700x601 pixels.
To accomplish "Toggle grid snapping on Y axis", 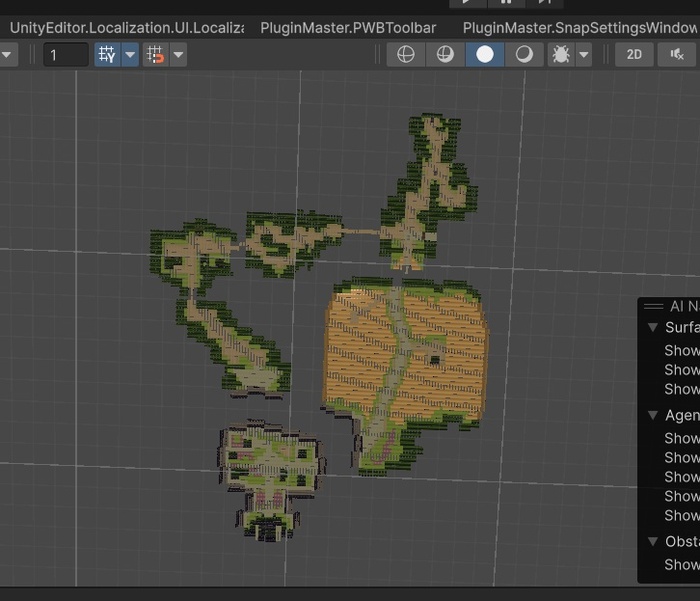I will pos(106,54).
